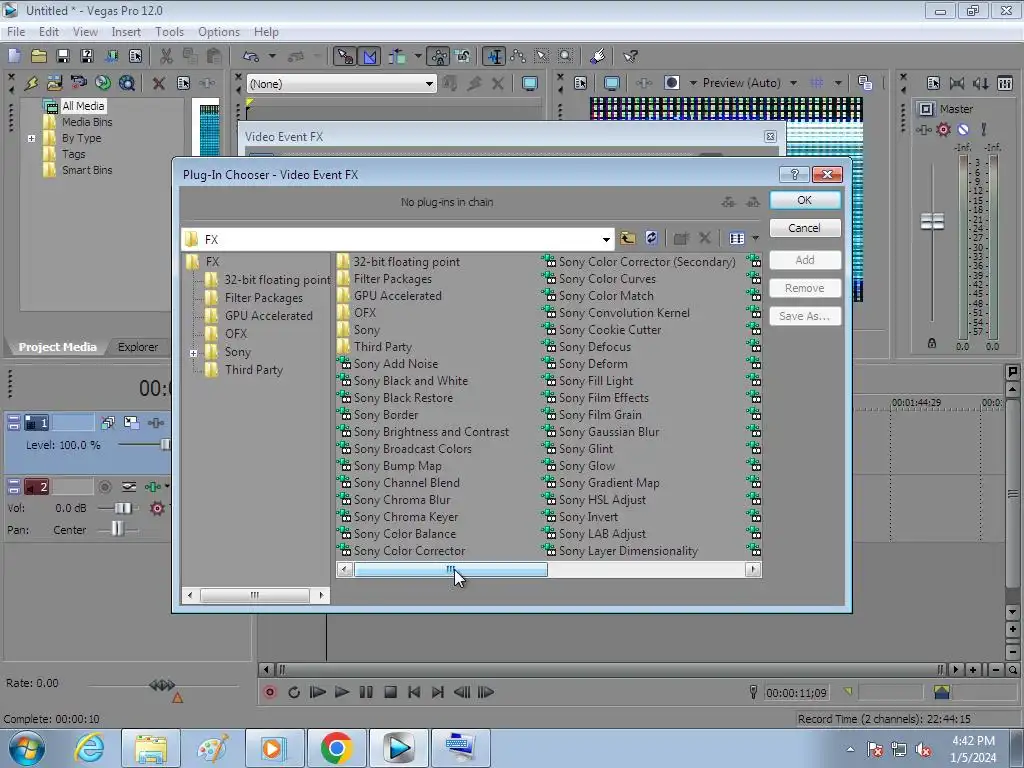Select the Envelope Edit Tool
Viewport: 1024px width, 768px height.
[x=518, y=56]
